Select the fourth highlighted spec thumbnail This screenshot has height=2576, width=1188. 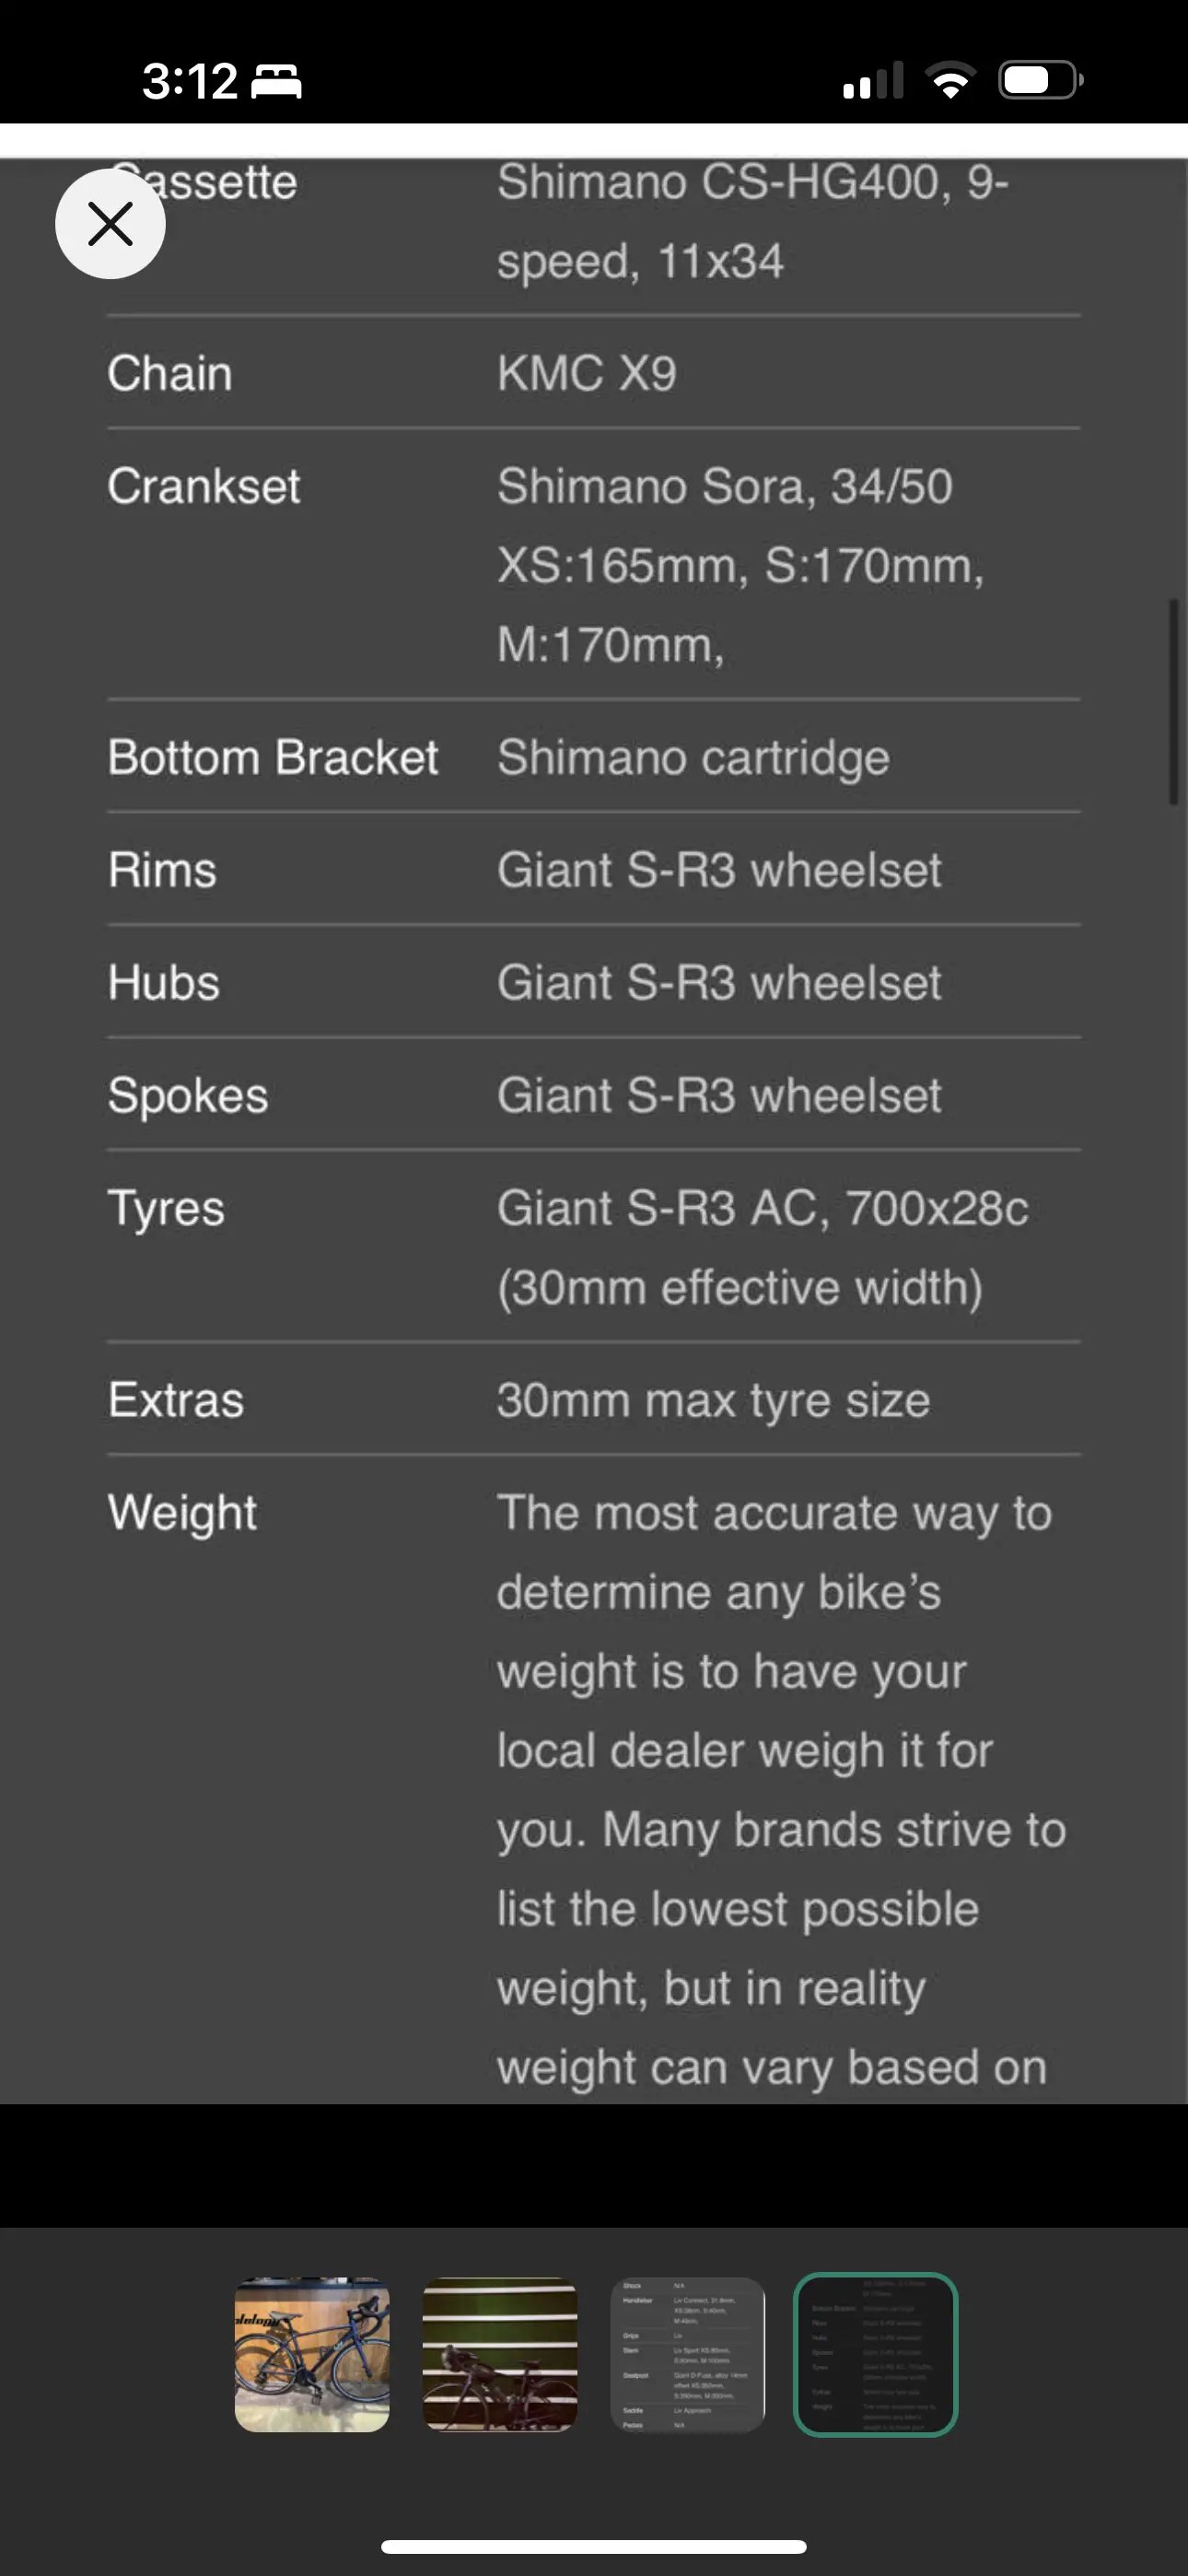point(875,2353)
